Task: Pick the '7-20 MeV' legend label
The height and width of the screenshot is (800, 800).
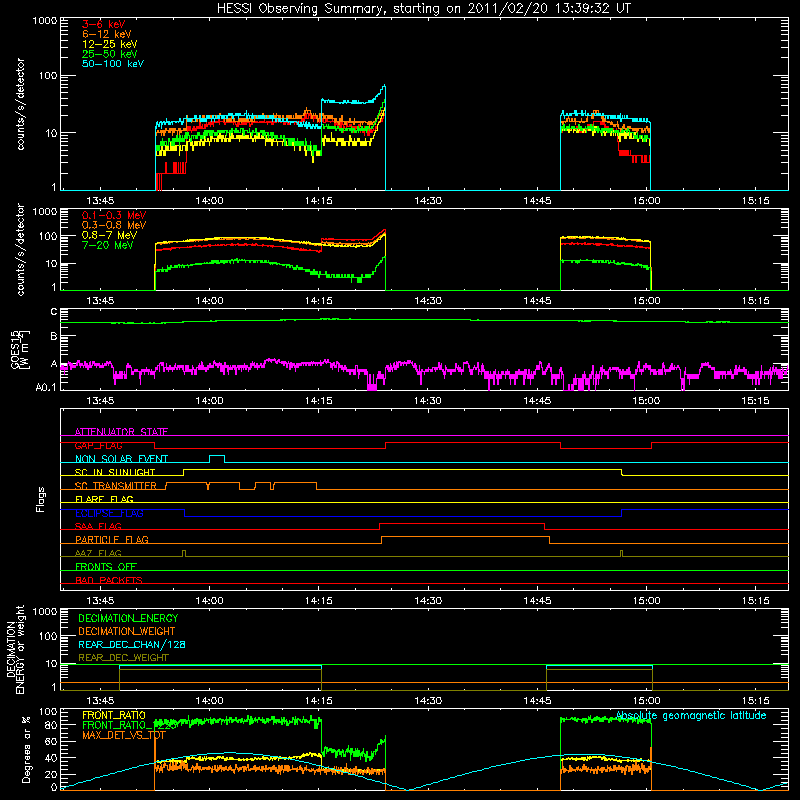Action: click(x=107, y=245)
